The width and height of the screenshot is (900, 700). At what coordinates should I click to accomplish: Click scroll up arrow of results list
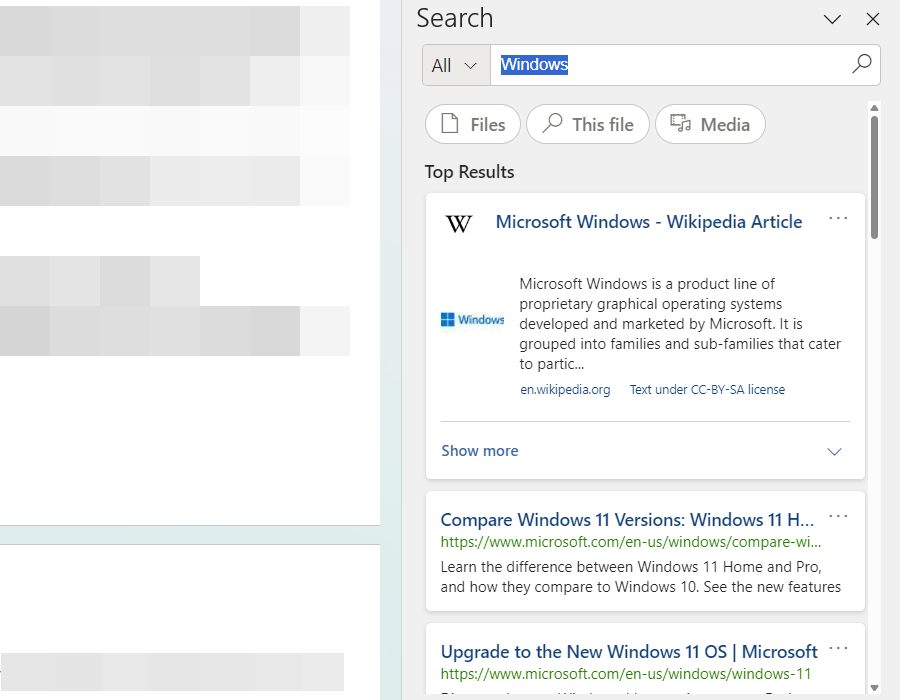[874, 108]
